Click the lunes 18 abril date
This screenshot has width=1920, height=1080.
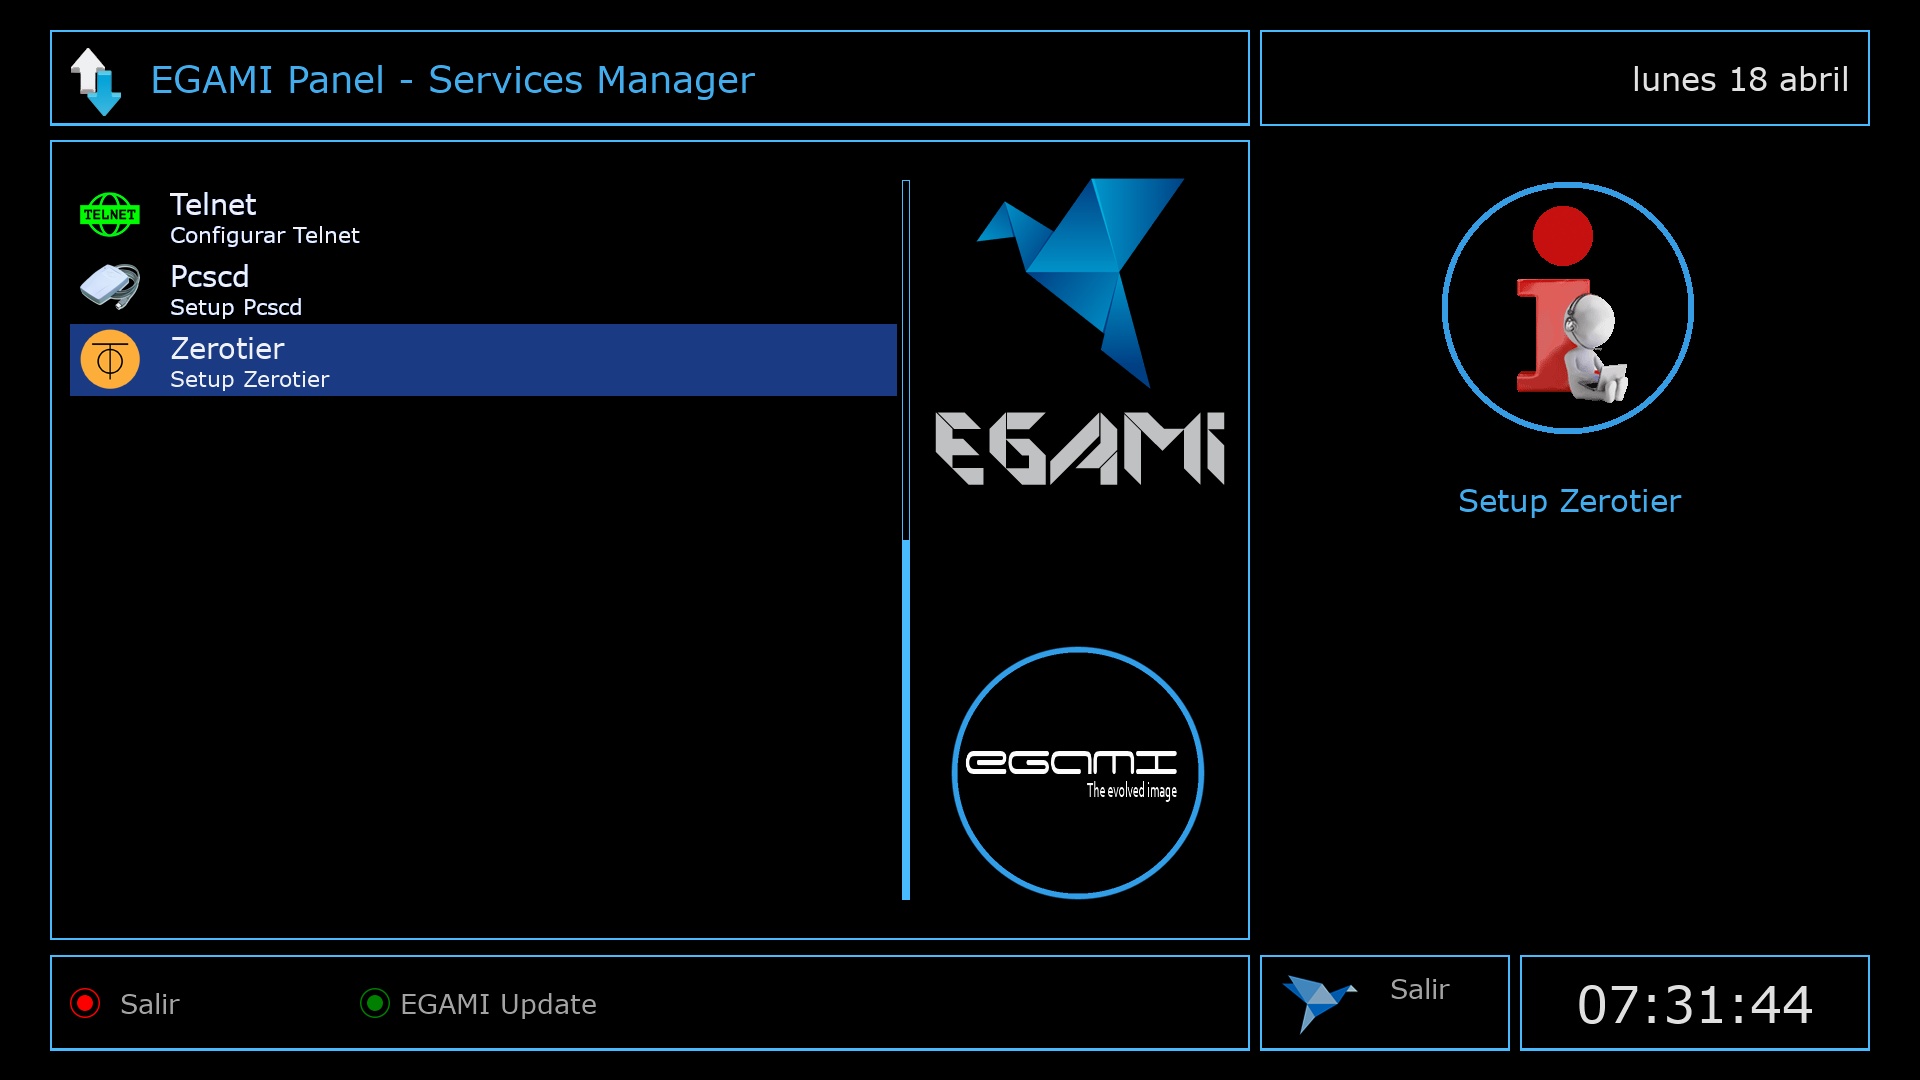pos(1739,80)
